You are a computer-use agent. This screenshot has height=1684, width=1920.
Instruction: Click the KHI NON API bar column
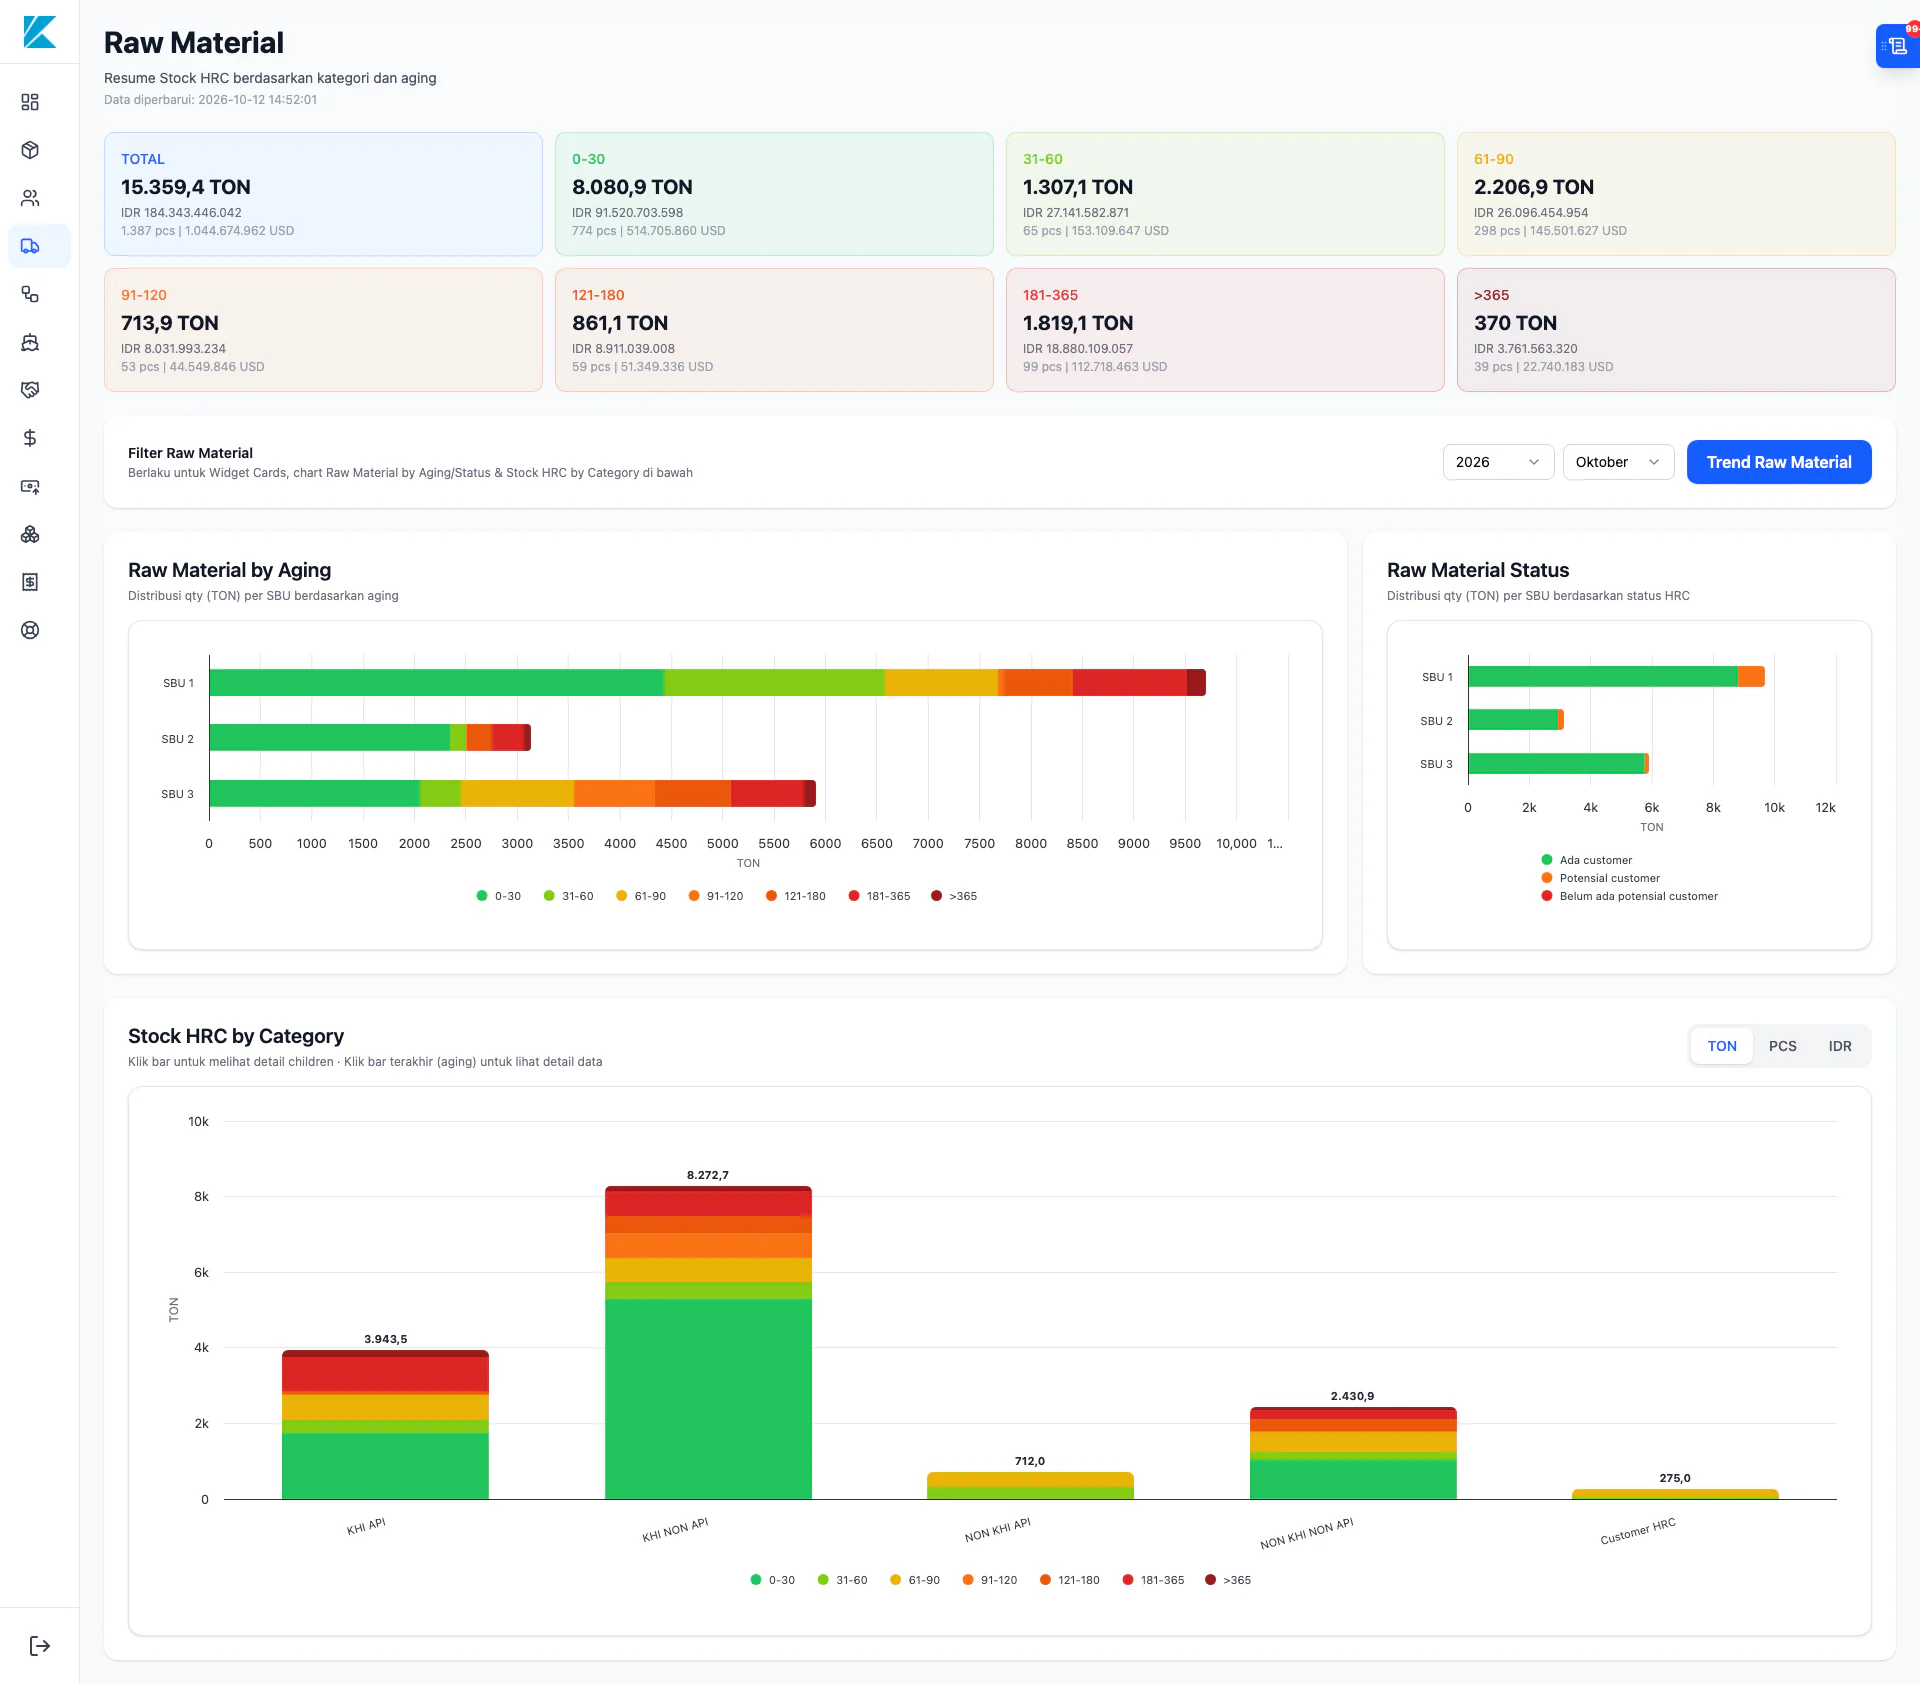click(x=708, y=1342)
